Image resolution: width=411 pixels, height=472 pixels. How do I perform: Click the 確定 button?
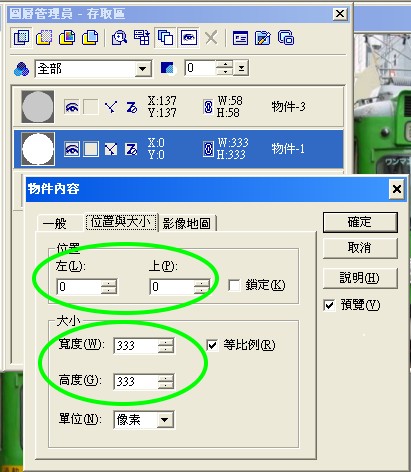click(360, 222)
